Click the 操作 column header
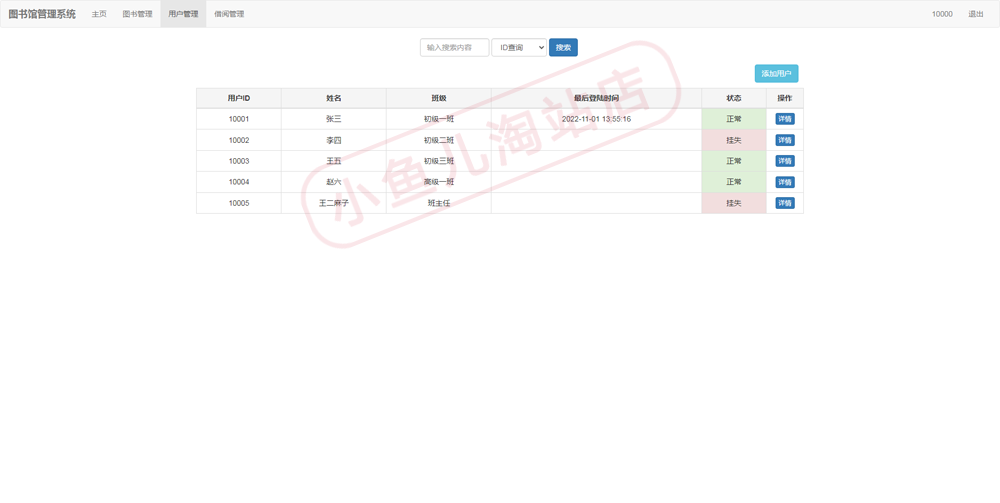 tap(784, 98)
